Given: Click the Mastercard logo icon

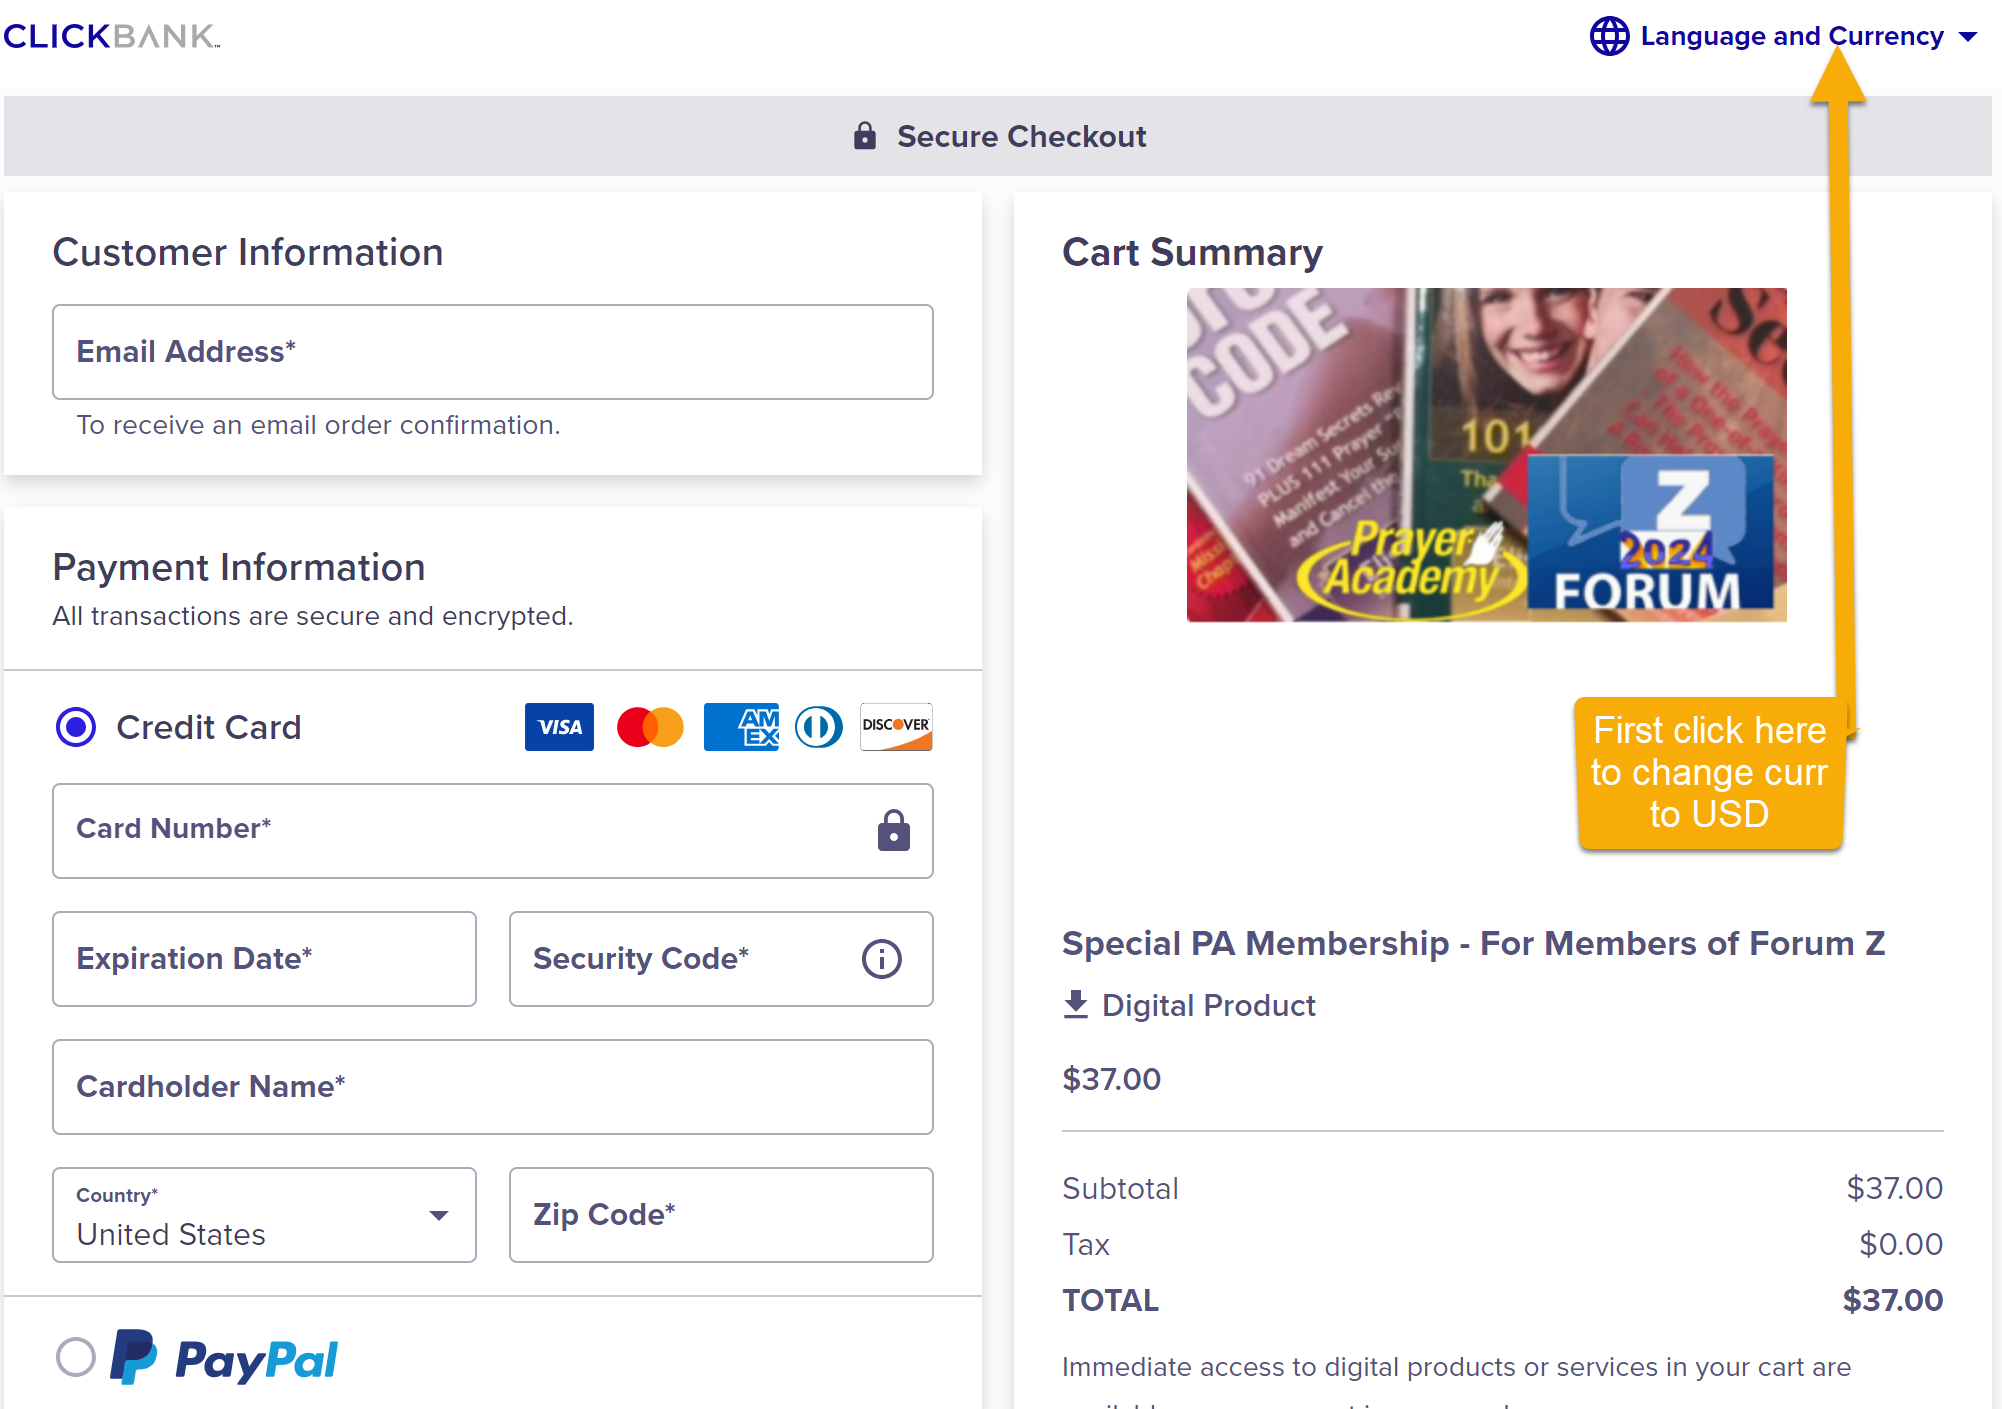Looking at the screenshot, I should coord(650,727).
